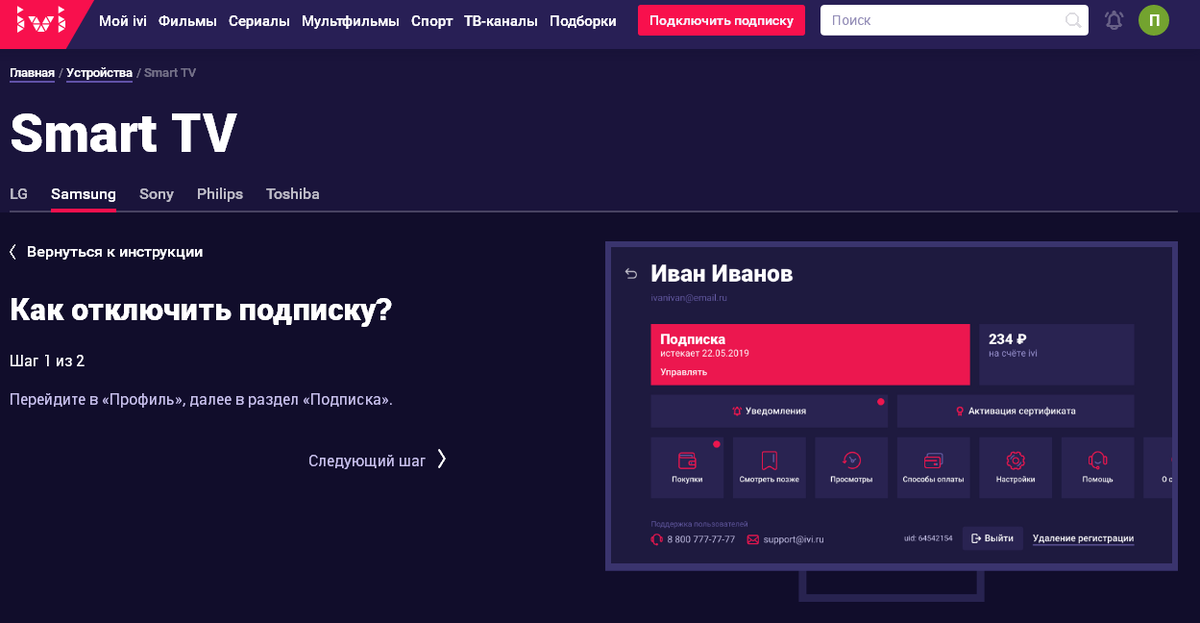
Task: Go to the Устройства breadcrumb link
Action: (99, 73)
